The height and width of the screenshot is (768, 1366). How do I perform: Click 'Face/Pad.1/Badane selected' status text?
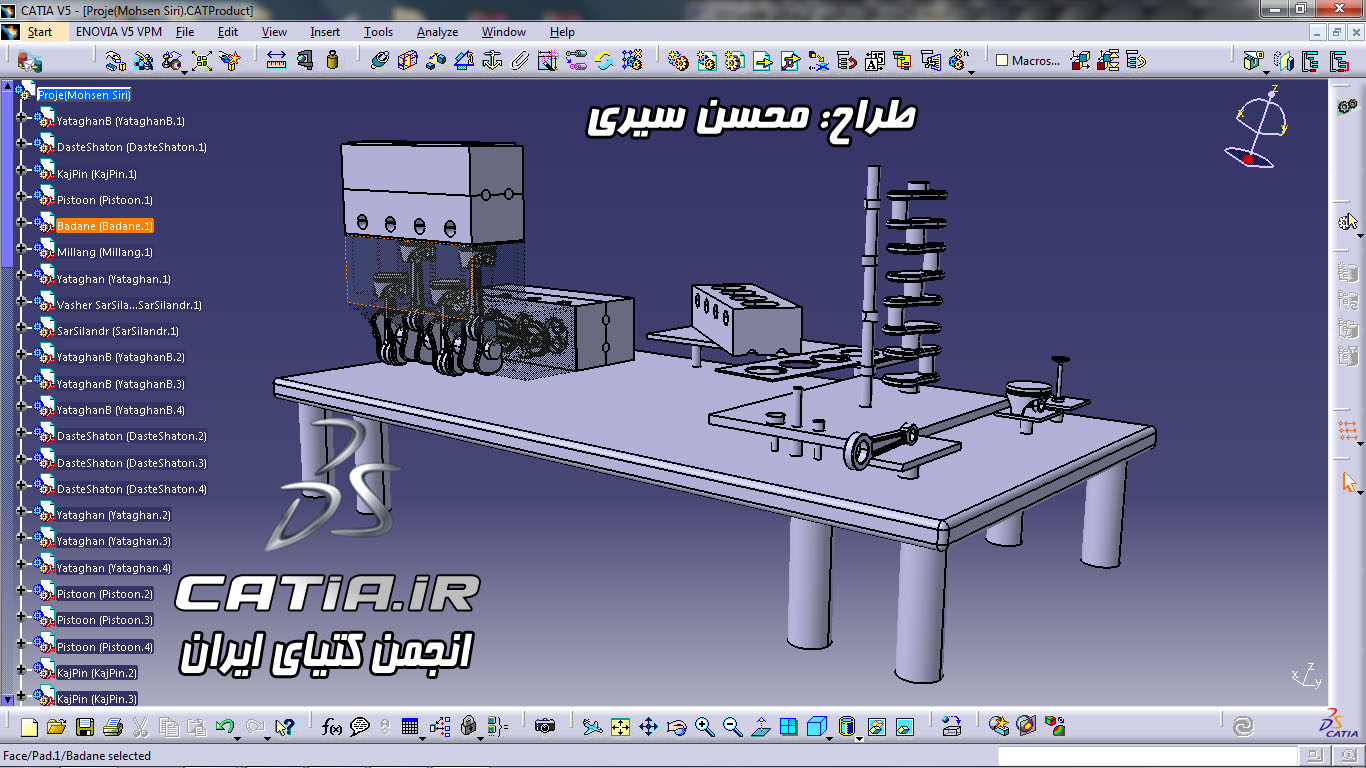(78, 756)
